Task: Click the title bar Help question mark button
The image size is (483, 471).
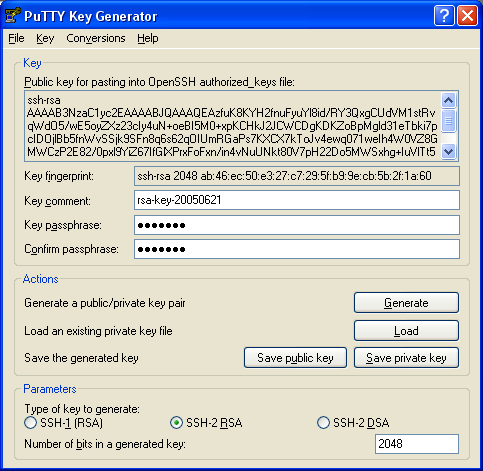Action: pyautogui.click(x=444, y=15)
